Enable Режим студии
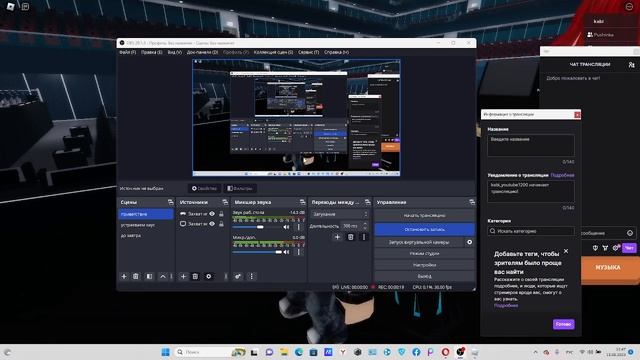Viewport: 640px width, 360px height. (x=424, y=253)
